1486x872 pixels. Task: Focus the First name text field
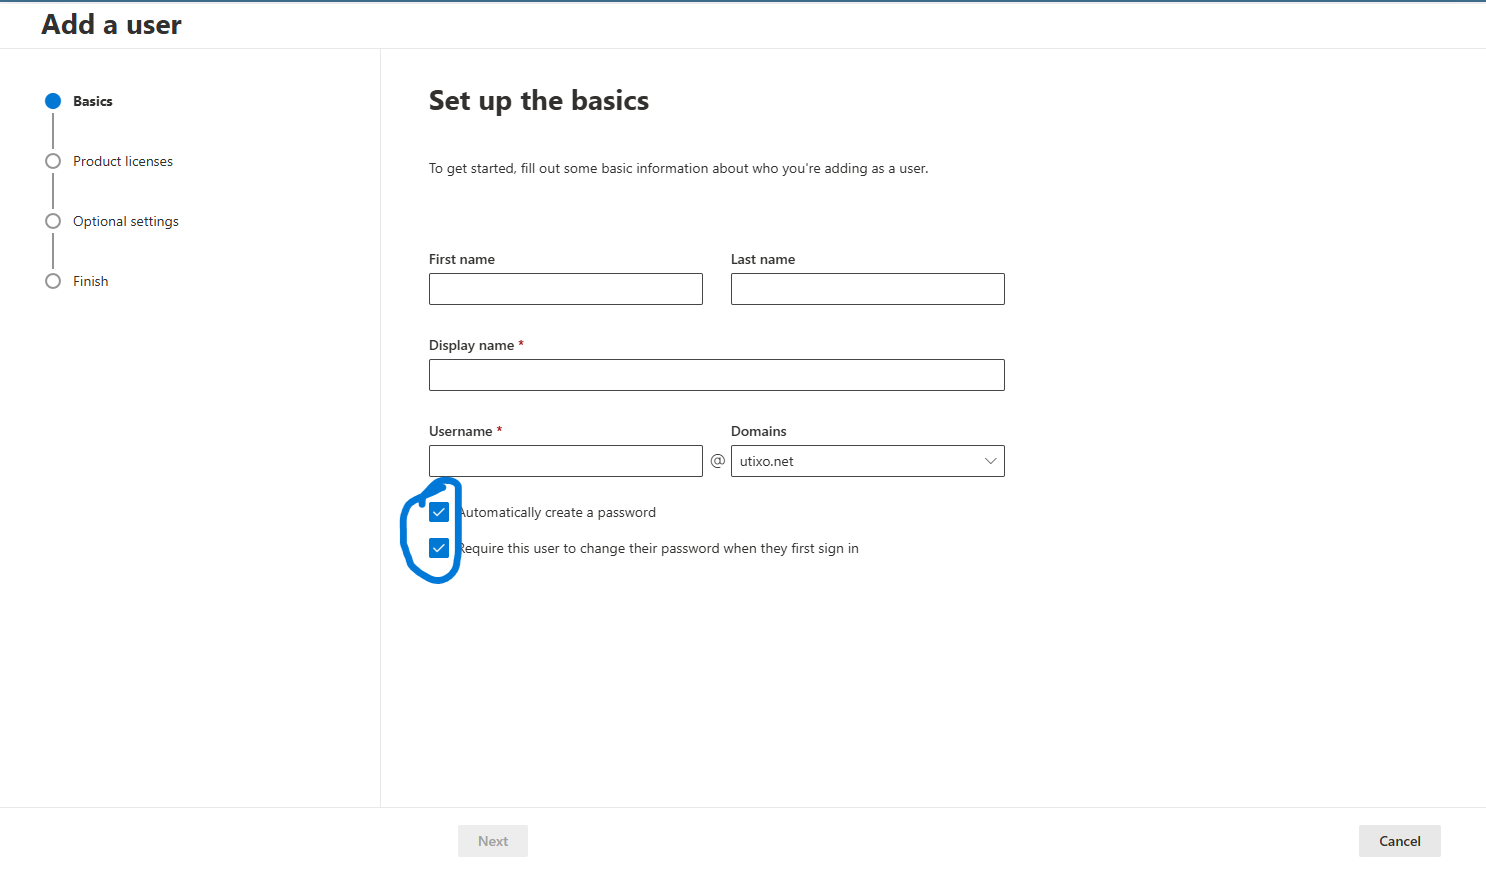tap(565, 289)
